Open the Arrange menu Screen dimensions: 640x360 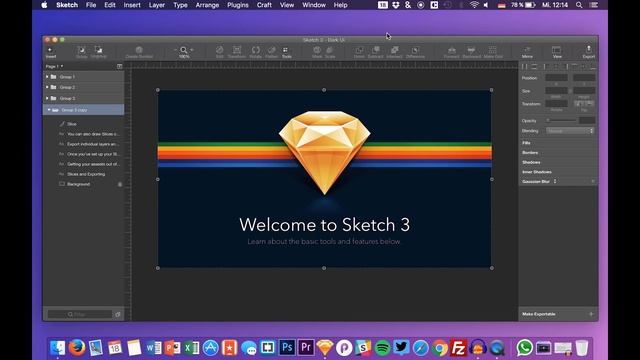(x=207, y=5)
